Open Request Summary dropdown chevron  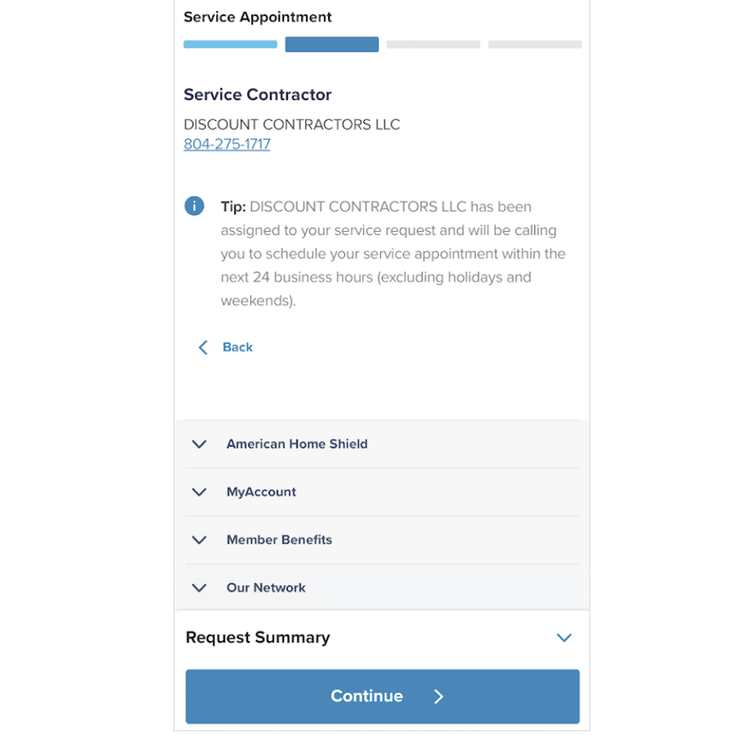[564, 638]
